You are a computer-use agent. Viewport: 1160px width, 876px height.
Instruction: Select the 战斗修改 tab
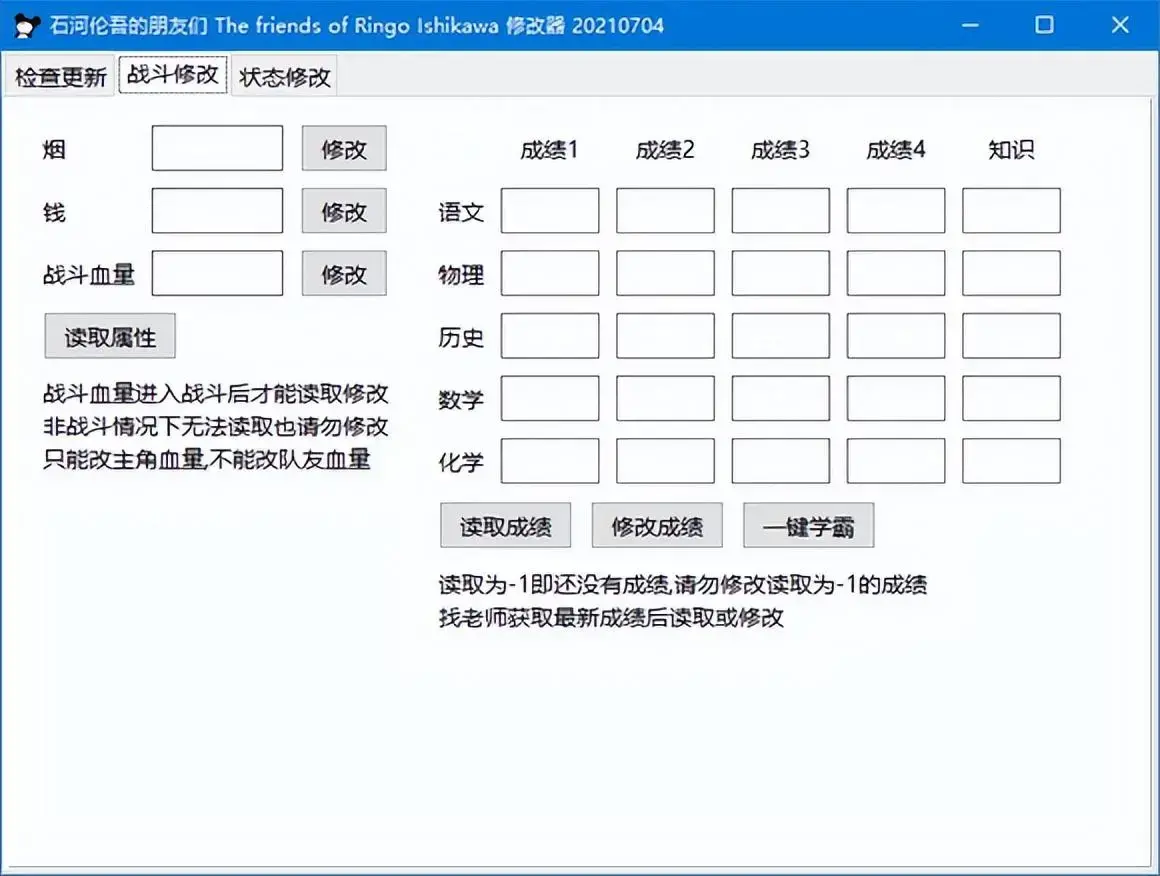[172, 74]
